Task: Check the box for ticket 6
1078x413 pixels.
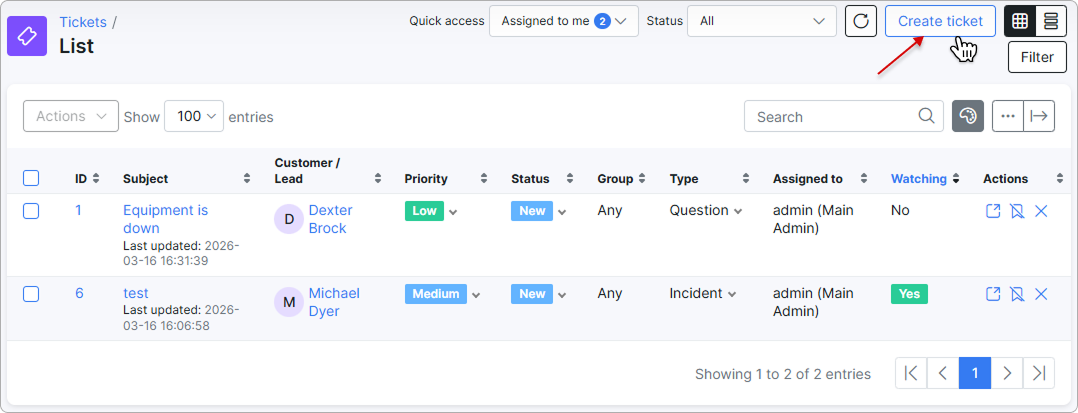Action: click(x=31, y=294)
